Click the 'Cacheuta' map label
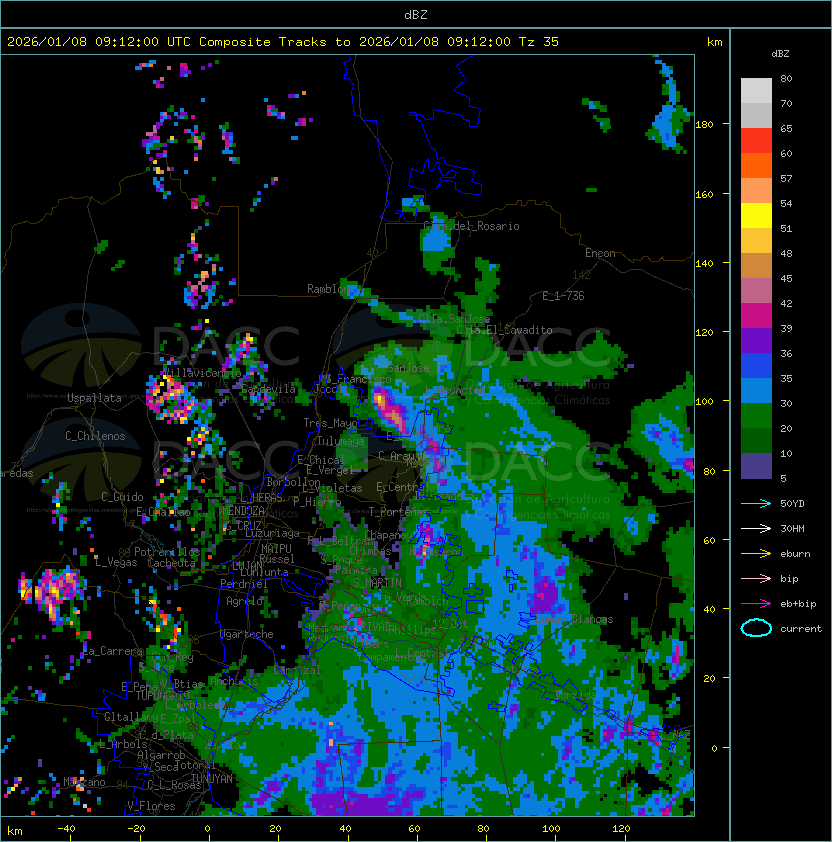Viewport: 832px width, 842px height. click(x=171, y=563)
